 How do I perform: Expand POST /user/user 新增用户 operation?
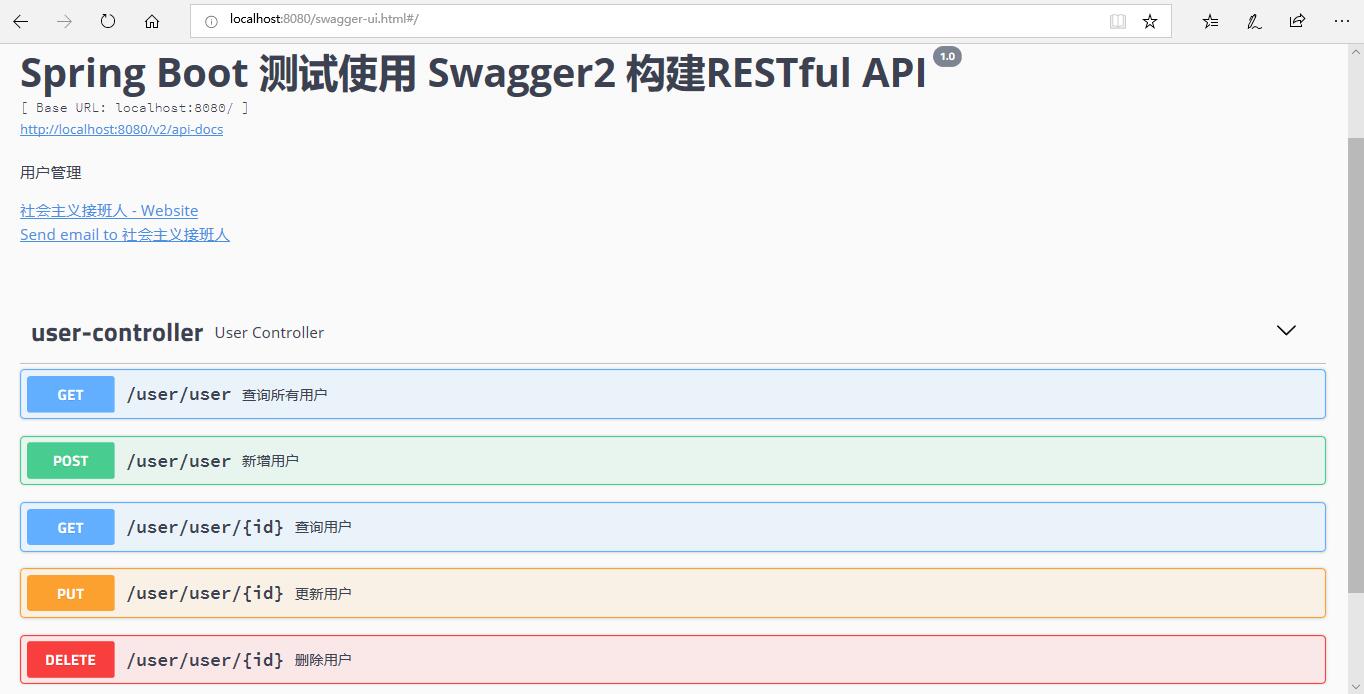pos(673,461)
